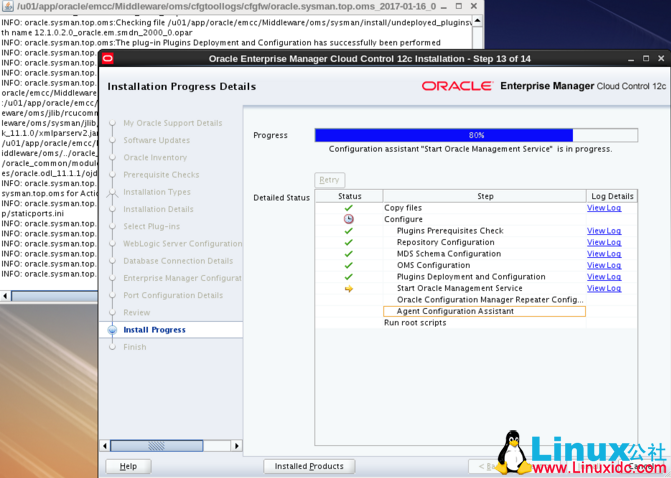
Task: Click the Installed Products button
Action: coord(309,466)
